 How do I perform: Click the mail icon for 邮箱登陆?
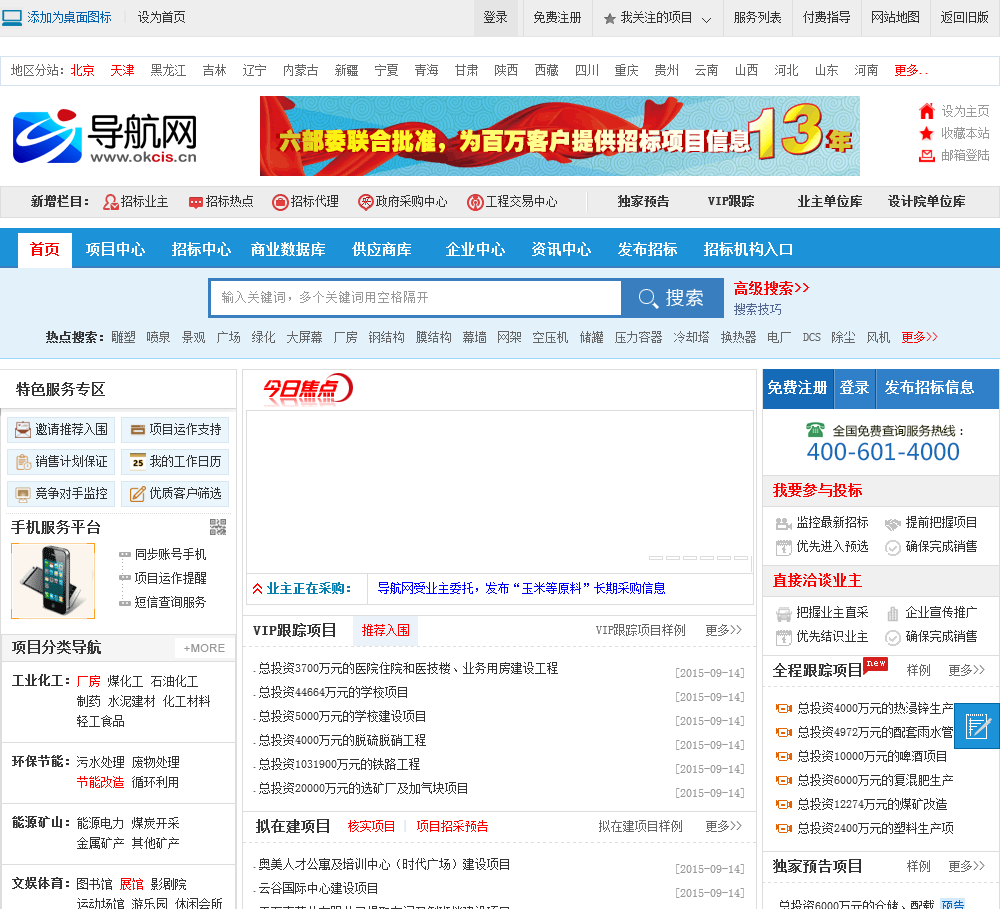pyautogui.click(x=926, y=155)
